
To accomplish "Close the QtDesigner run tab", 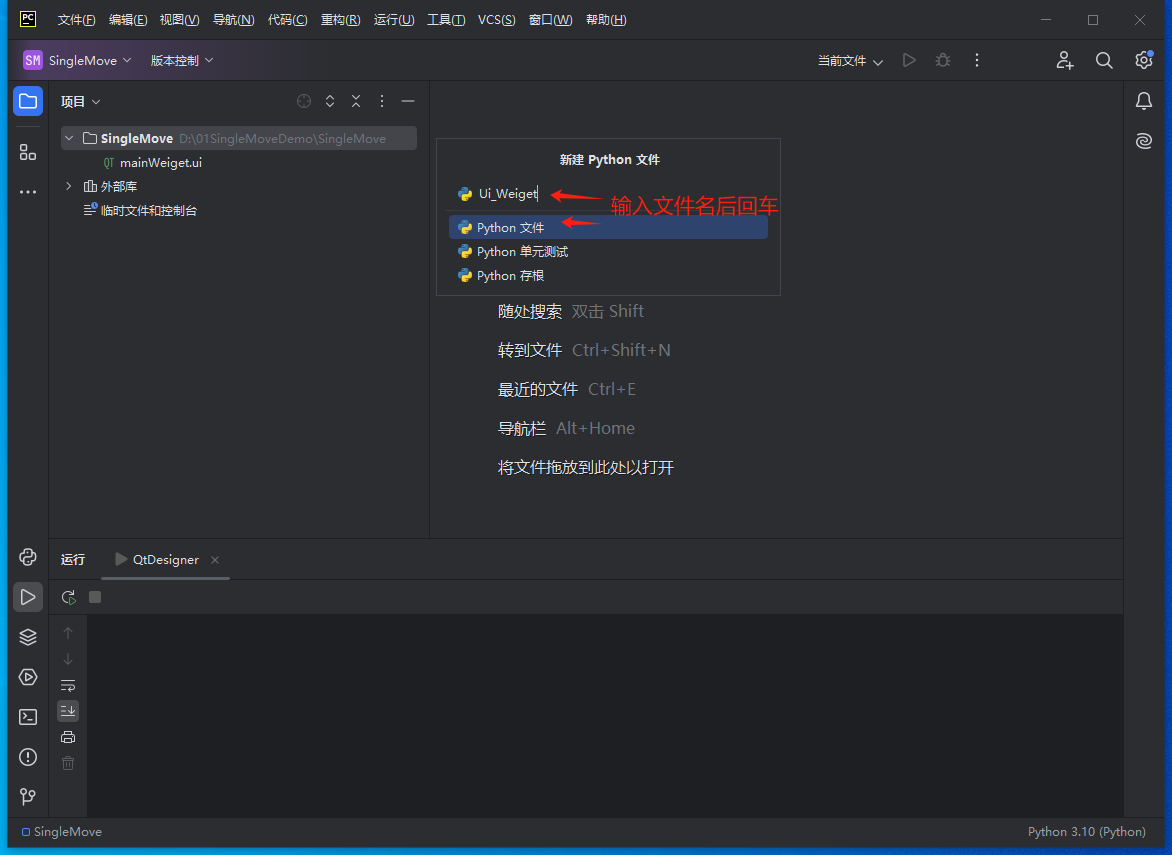I will [x=215, y=560].
